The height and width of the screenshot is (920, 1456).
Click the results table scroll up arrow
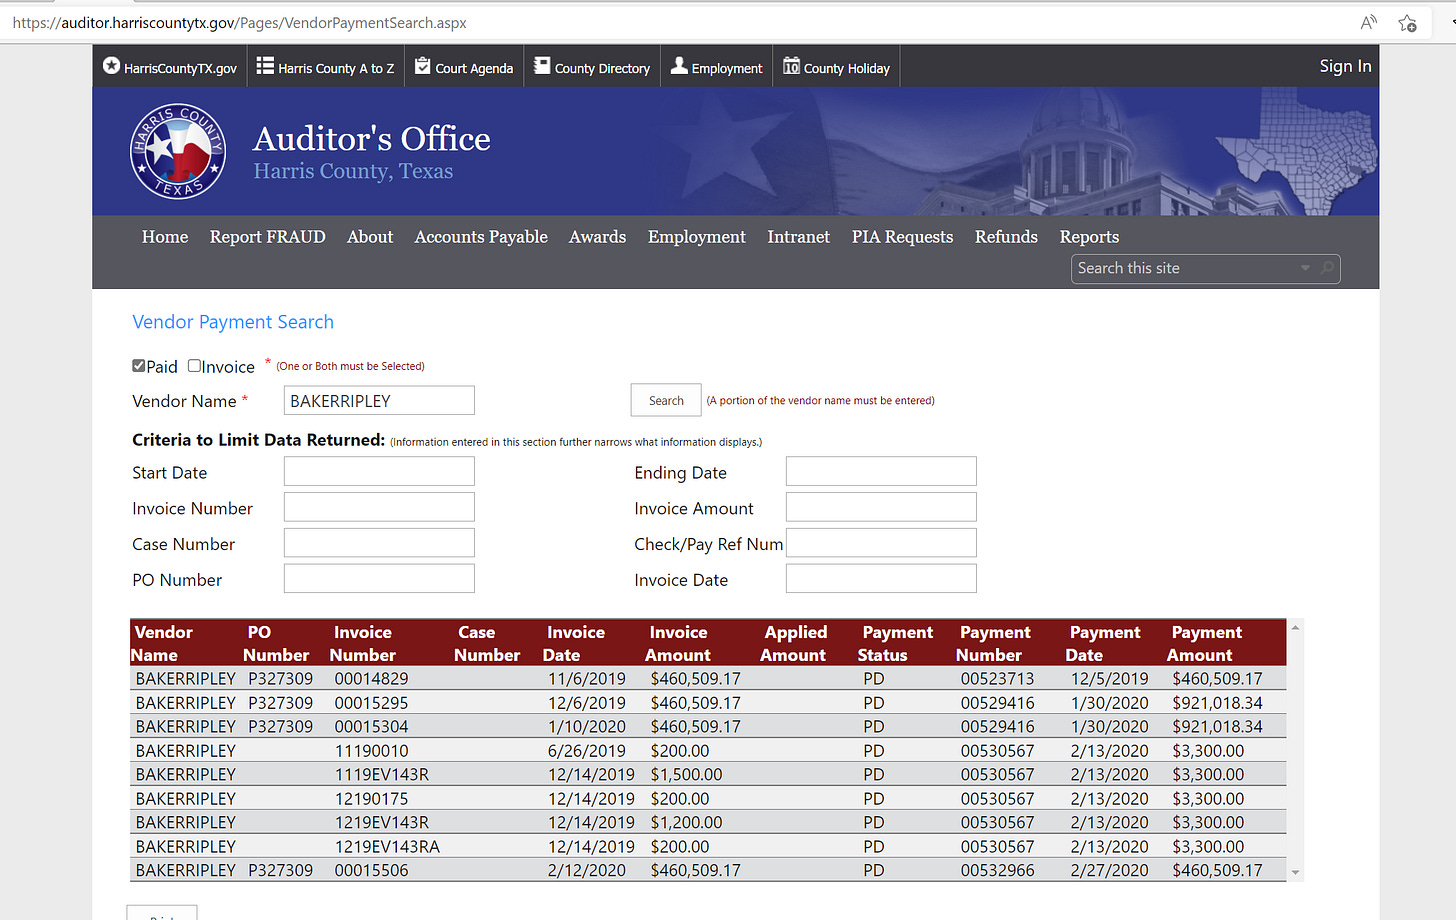(1295, 628)
